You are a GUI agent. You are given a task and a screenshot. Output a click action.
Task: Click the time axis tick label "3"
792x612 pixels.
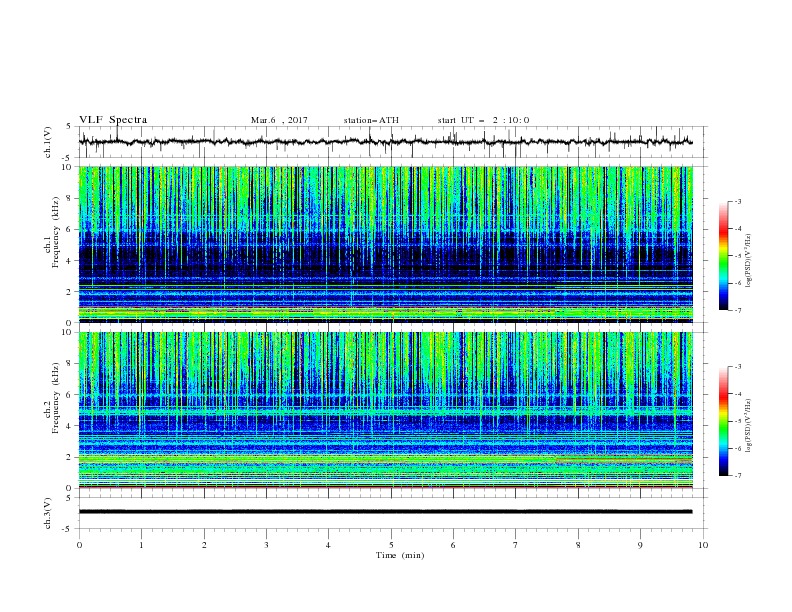(x=266, y=545)
